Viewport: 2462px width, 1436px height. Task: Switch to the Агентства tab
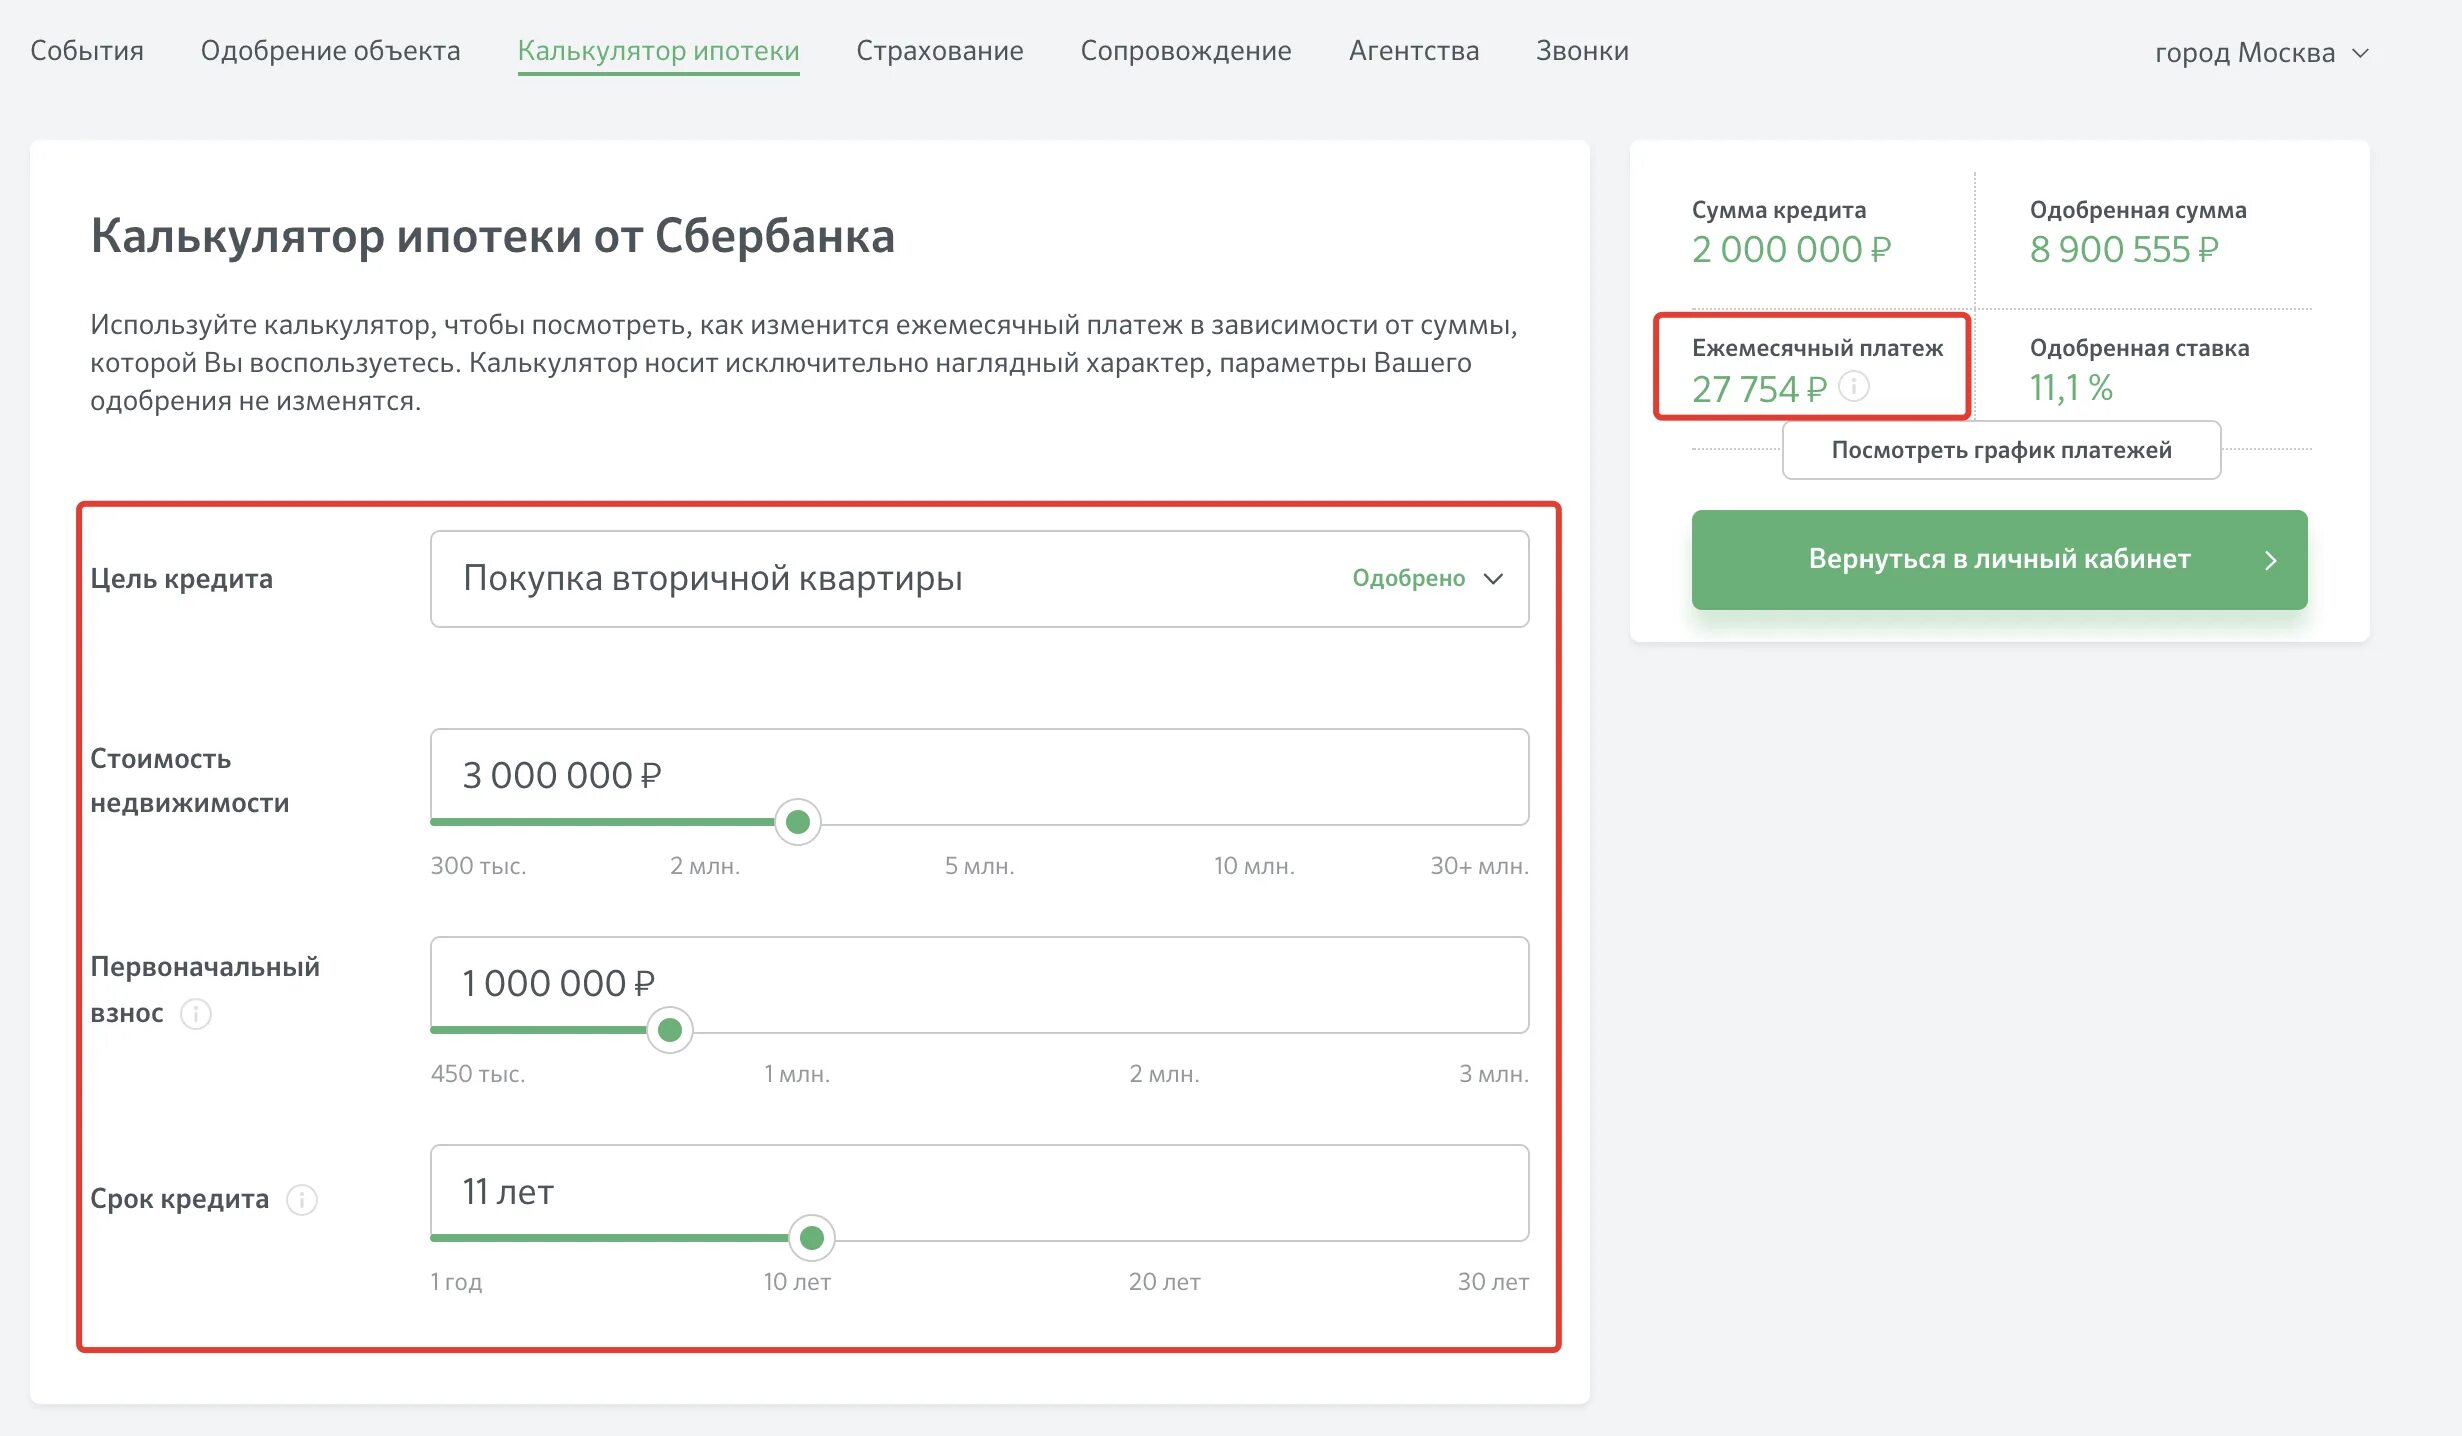tap(1414, 50)
